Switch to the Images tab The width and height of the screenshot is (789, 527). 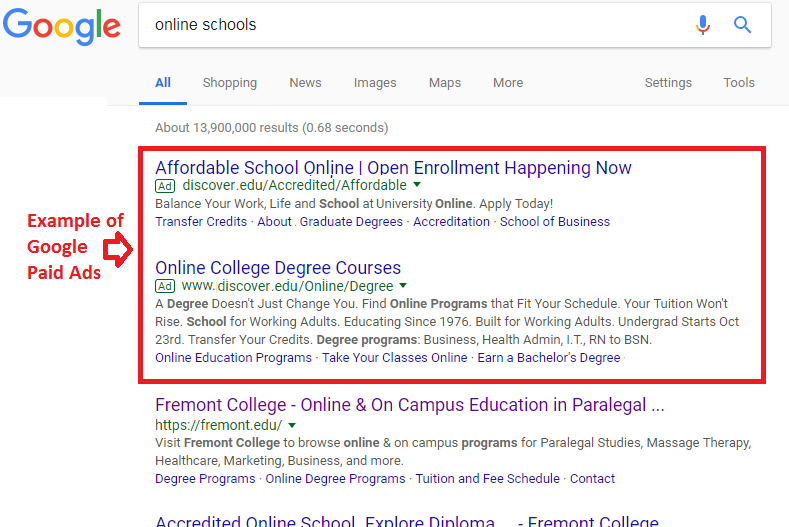[x=375, y=83]
